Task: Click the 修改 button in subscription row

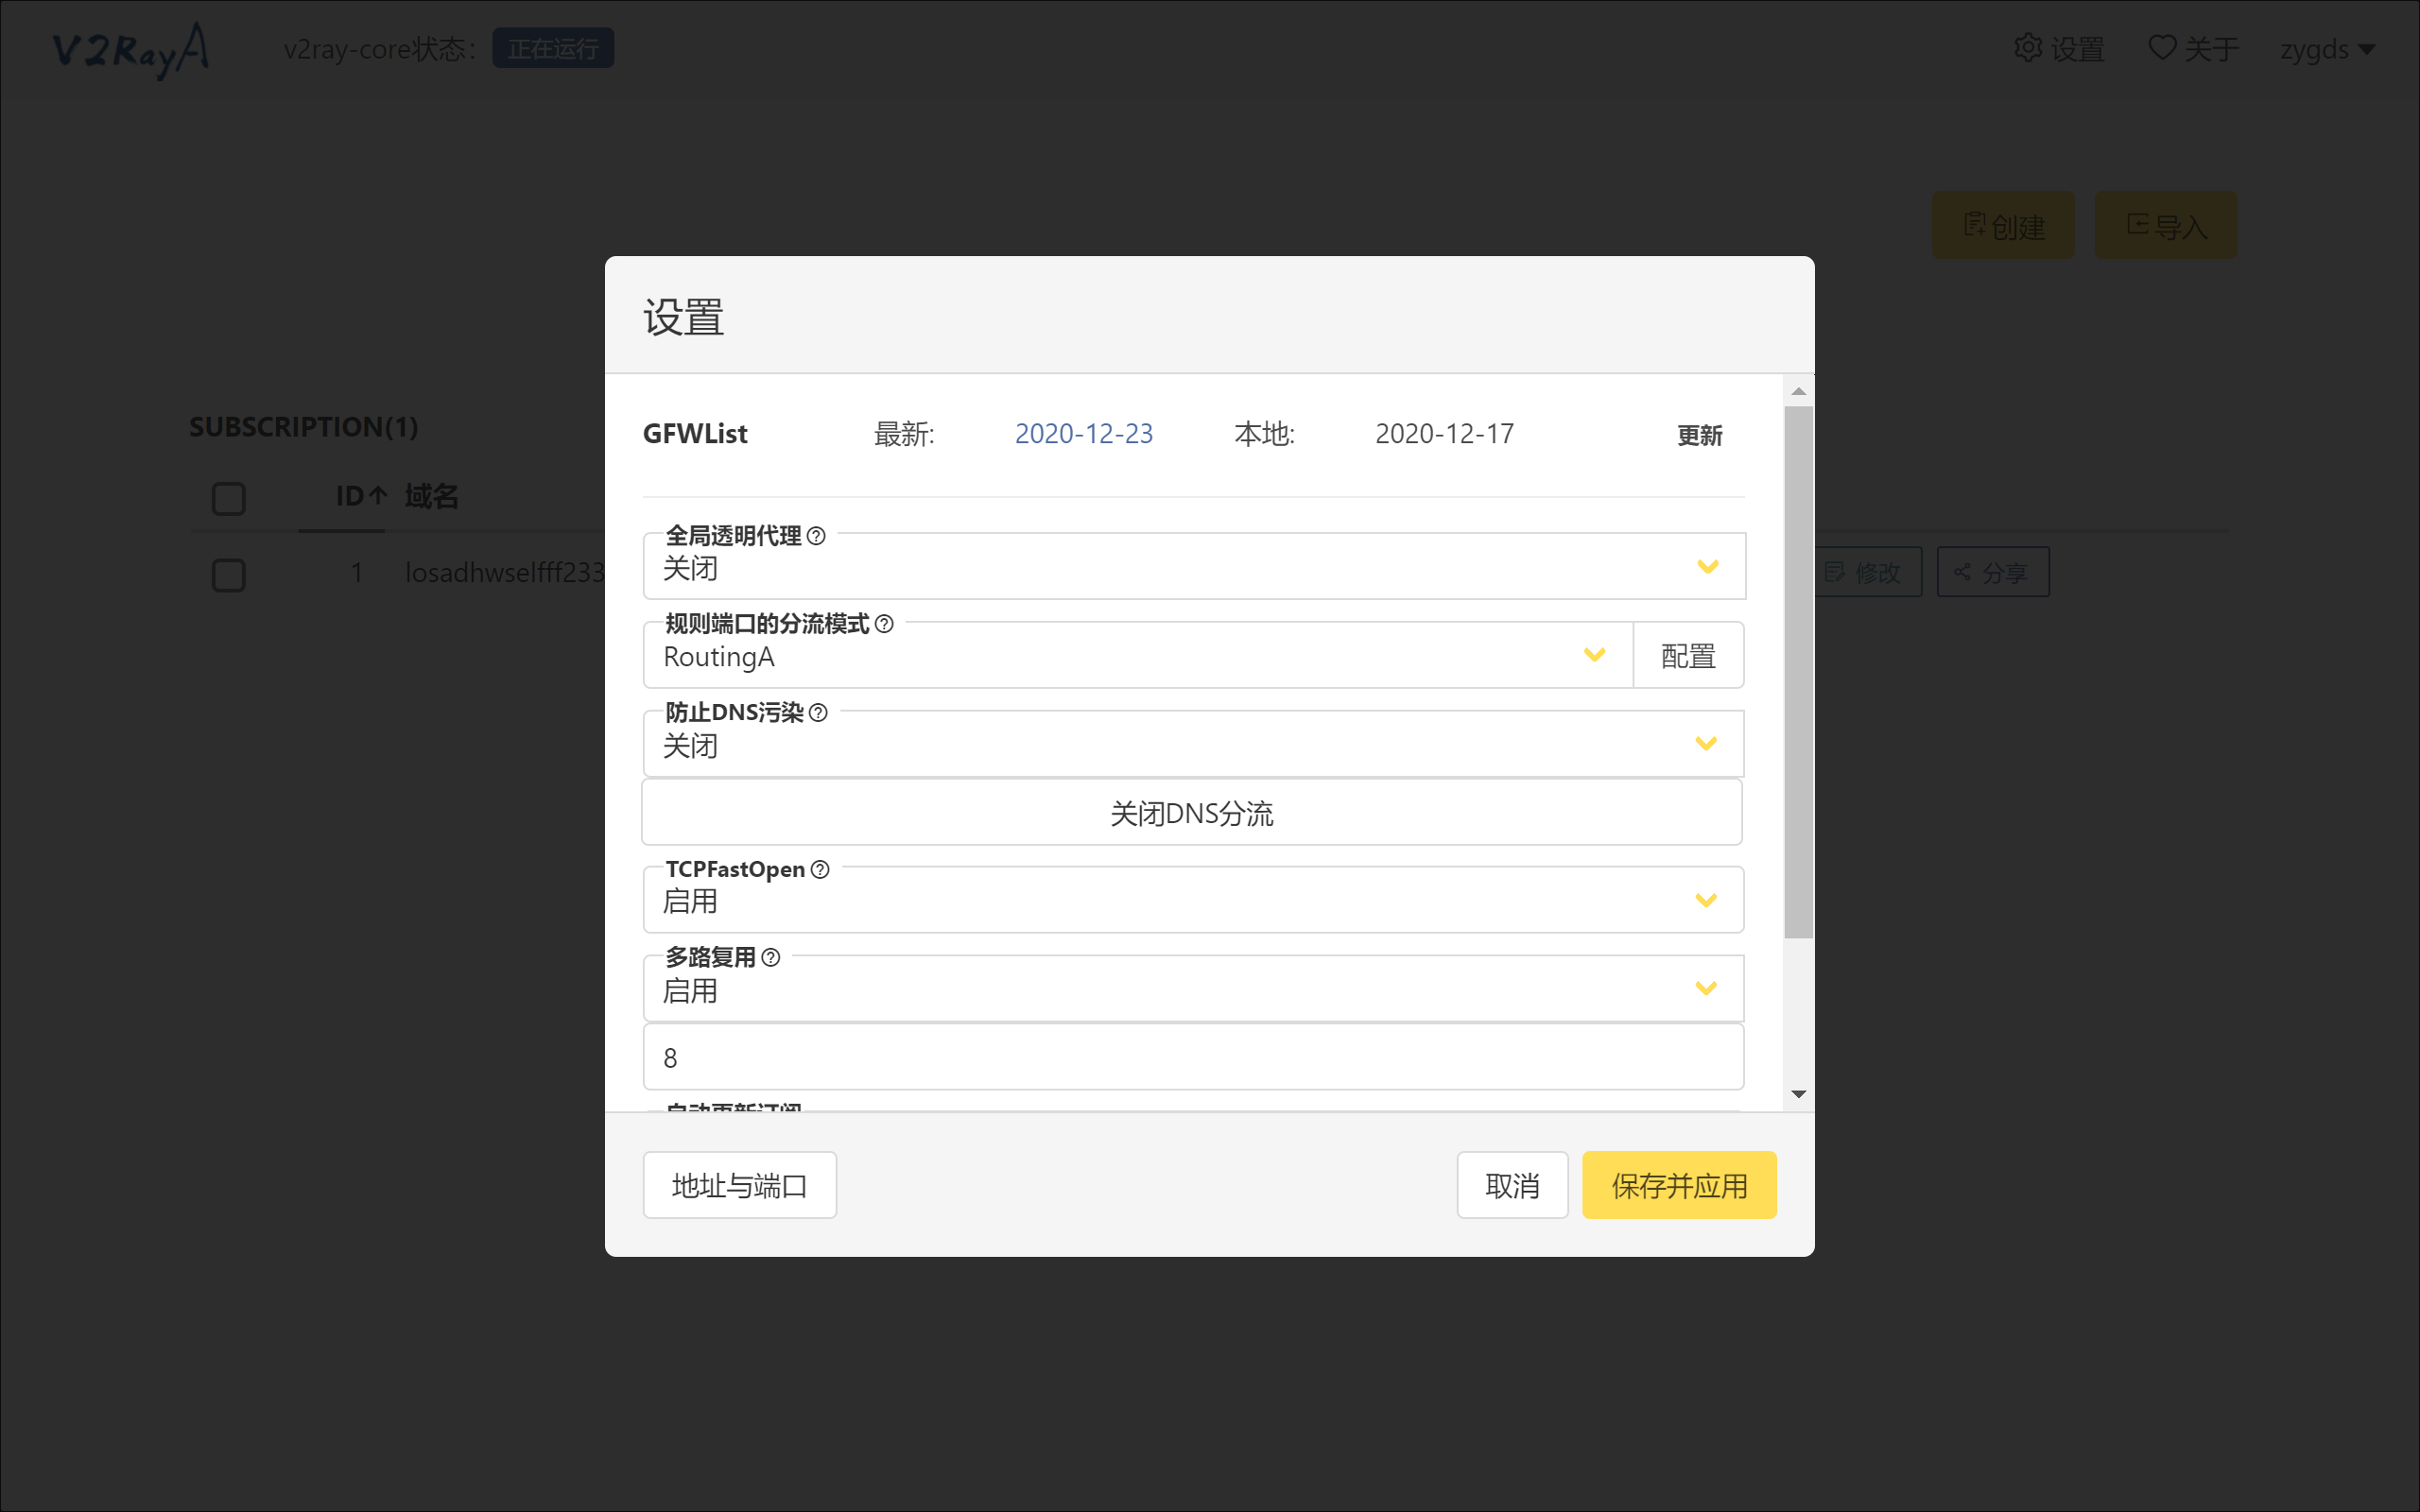Action: click(1867, 572)
